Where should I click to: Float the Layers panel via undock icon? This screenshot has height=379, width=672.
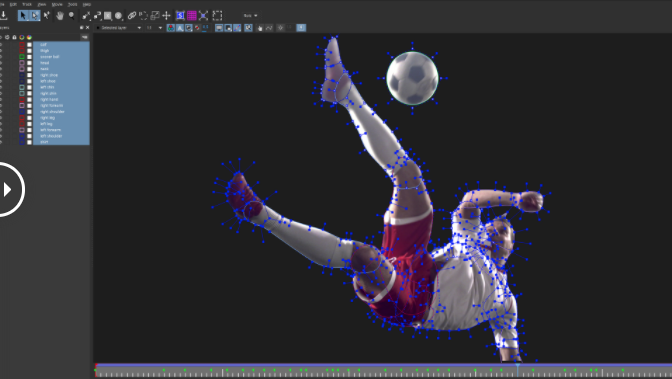[81, 27]
